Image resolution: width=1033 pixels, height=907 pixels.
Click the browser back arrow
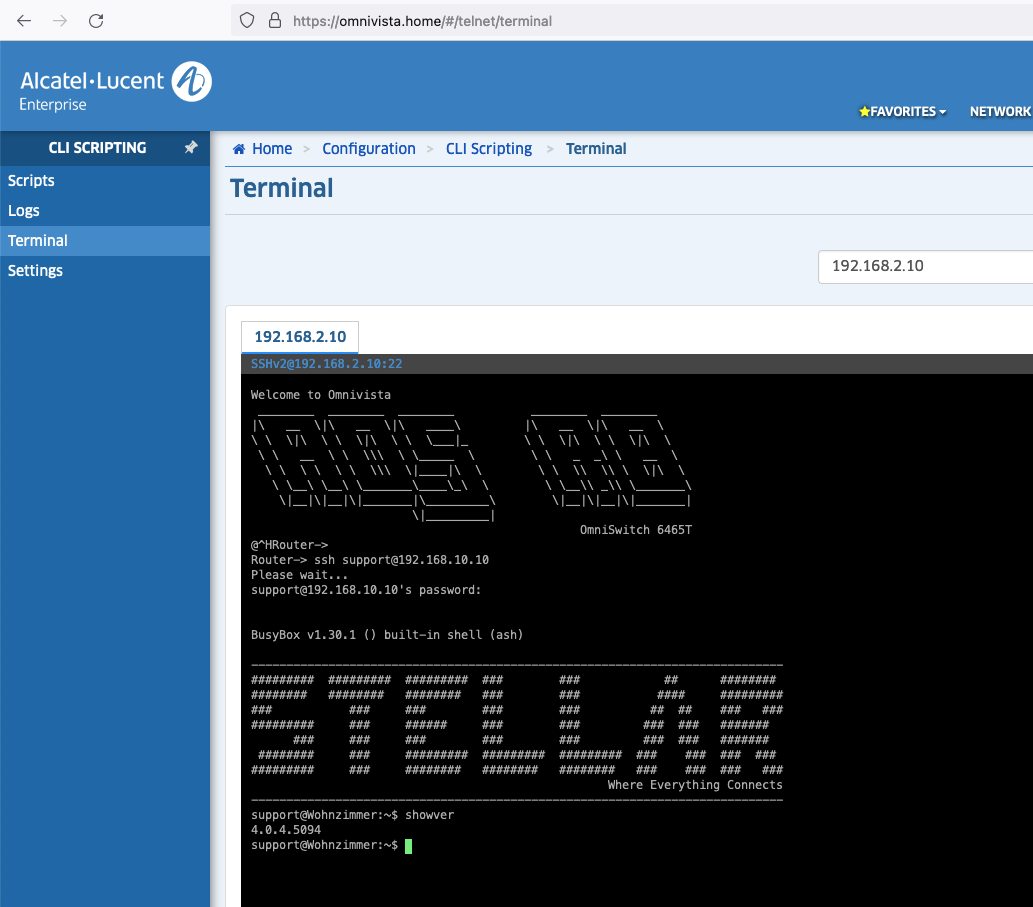pos(24,20)
